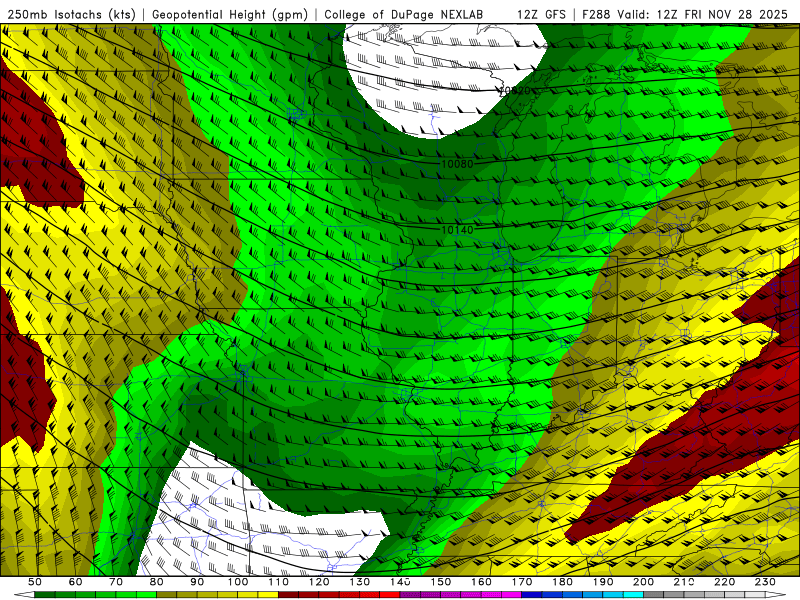Click the color scale label 50
800x600 pixels.
point(35,582)
